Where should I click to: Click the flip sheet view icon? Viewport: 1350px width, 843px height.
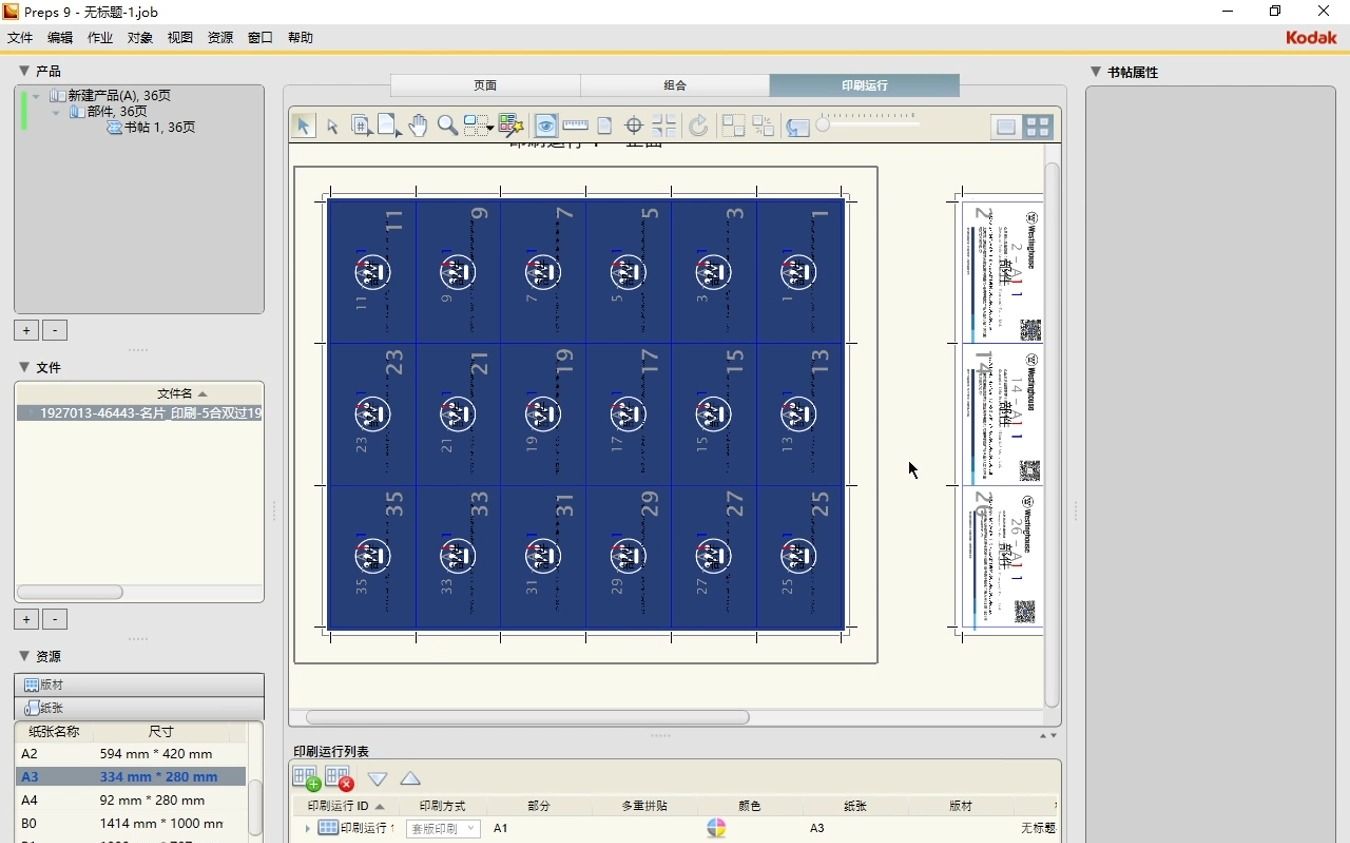[797, 126]
